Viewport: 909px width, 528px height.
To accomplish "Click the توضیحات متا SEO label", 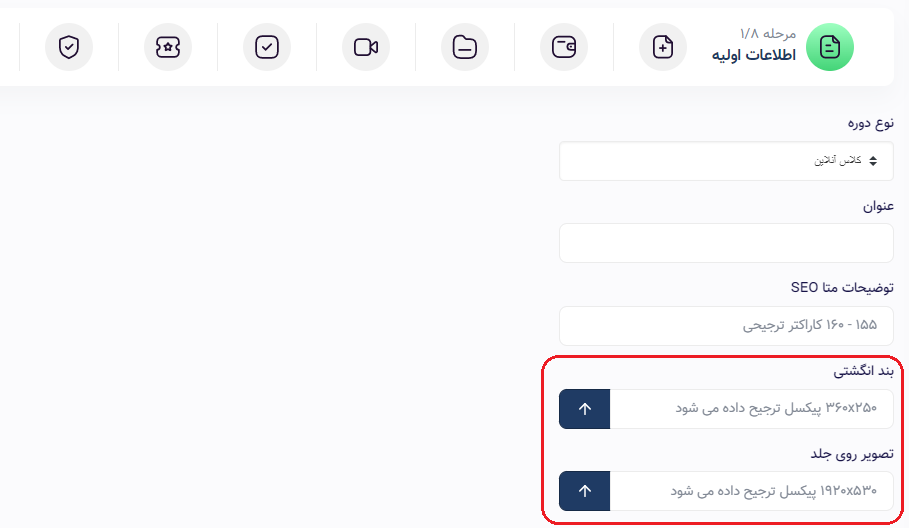I will [842, 287].
